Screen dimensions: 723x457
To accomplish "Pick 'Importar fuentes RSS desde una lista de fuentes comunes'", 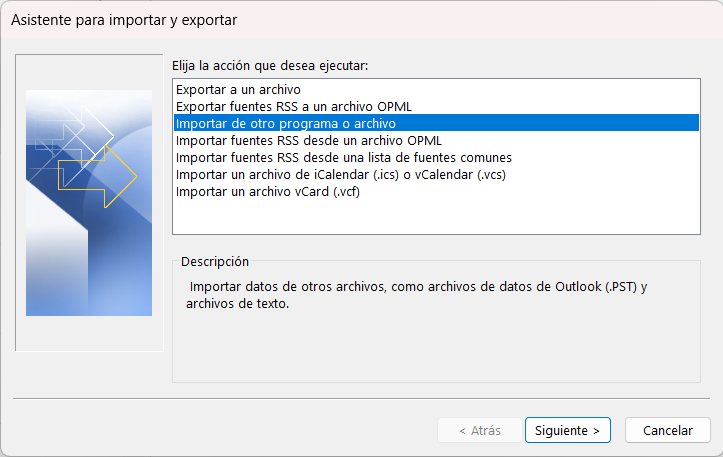I will (x=343, y=157).
